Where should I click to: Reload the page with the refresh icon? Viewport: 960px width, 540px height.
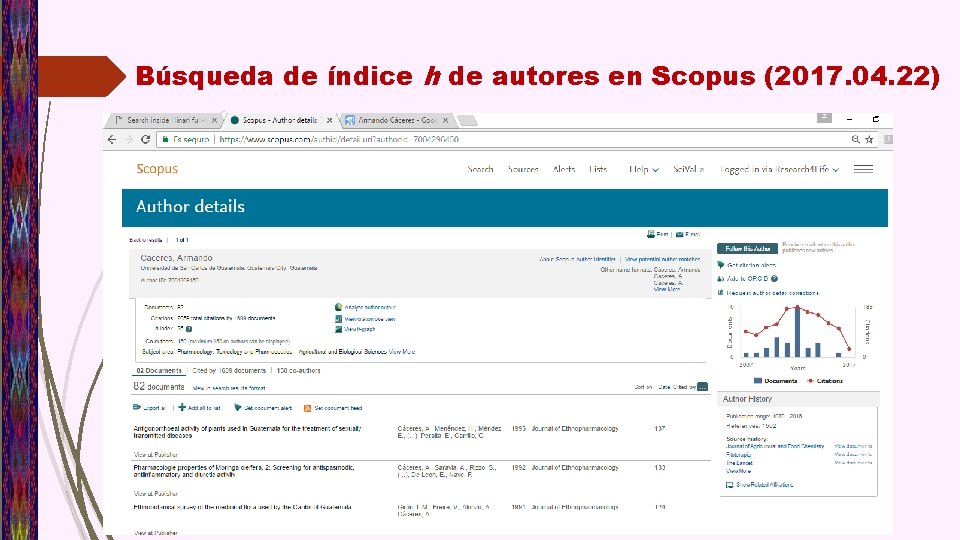[x=146, y=140]
